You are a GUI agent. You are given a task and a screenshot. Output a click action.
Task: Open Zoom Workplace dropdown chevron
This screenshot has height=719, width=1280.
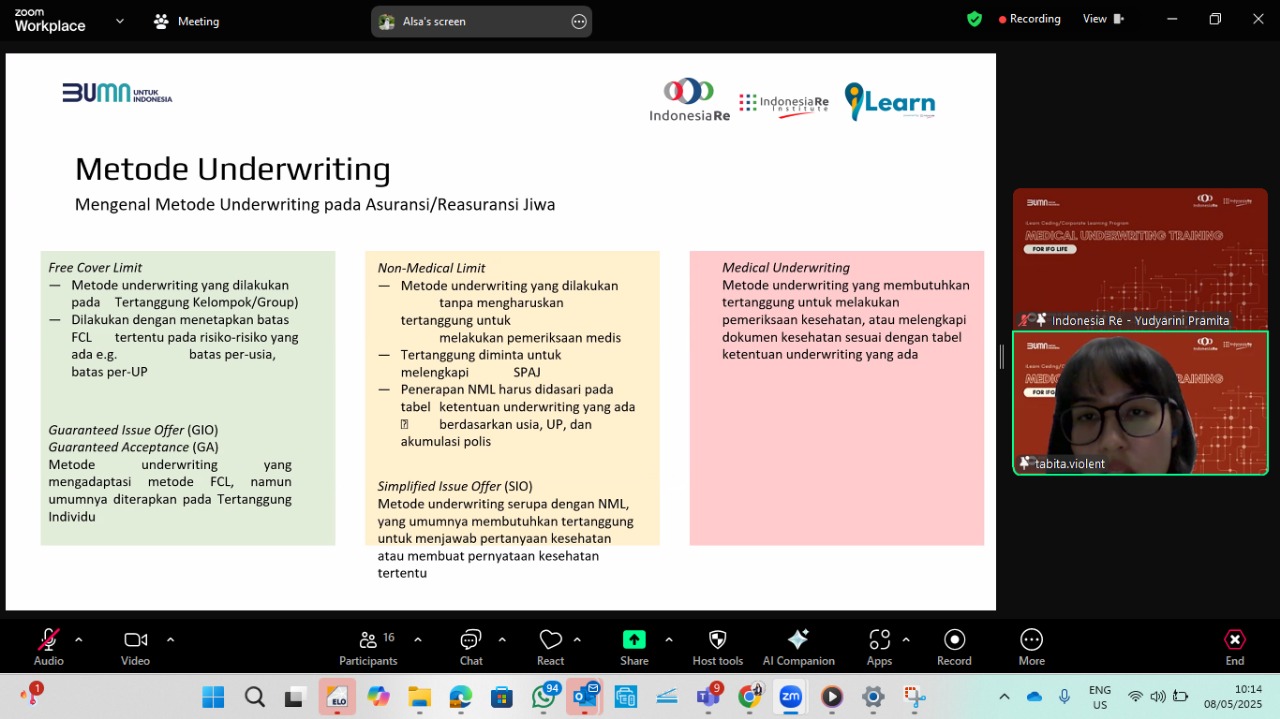pyautogui.click(x=120, y=20)
